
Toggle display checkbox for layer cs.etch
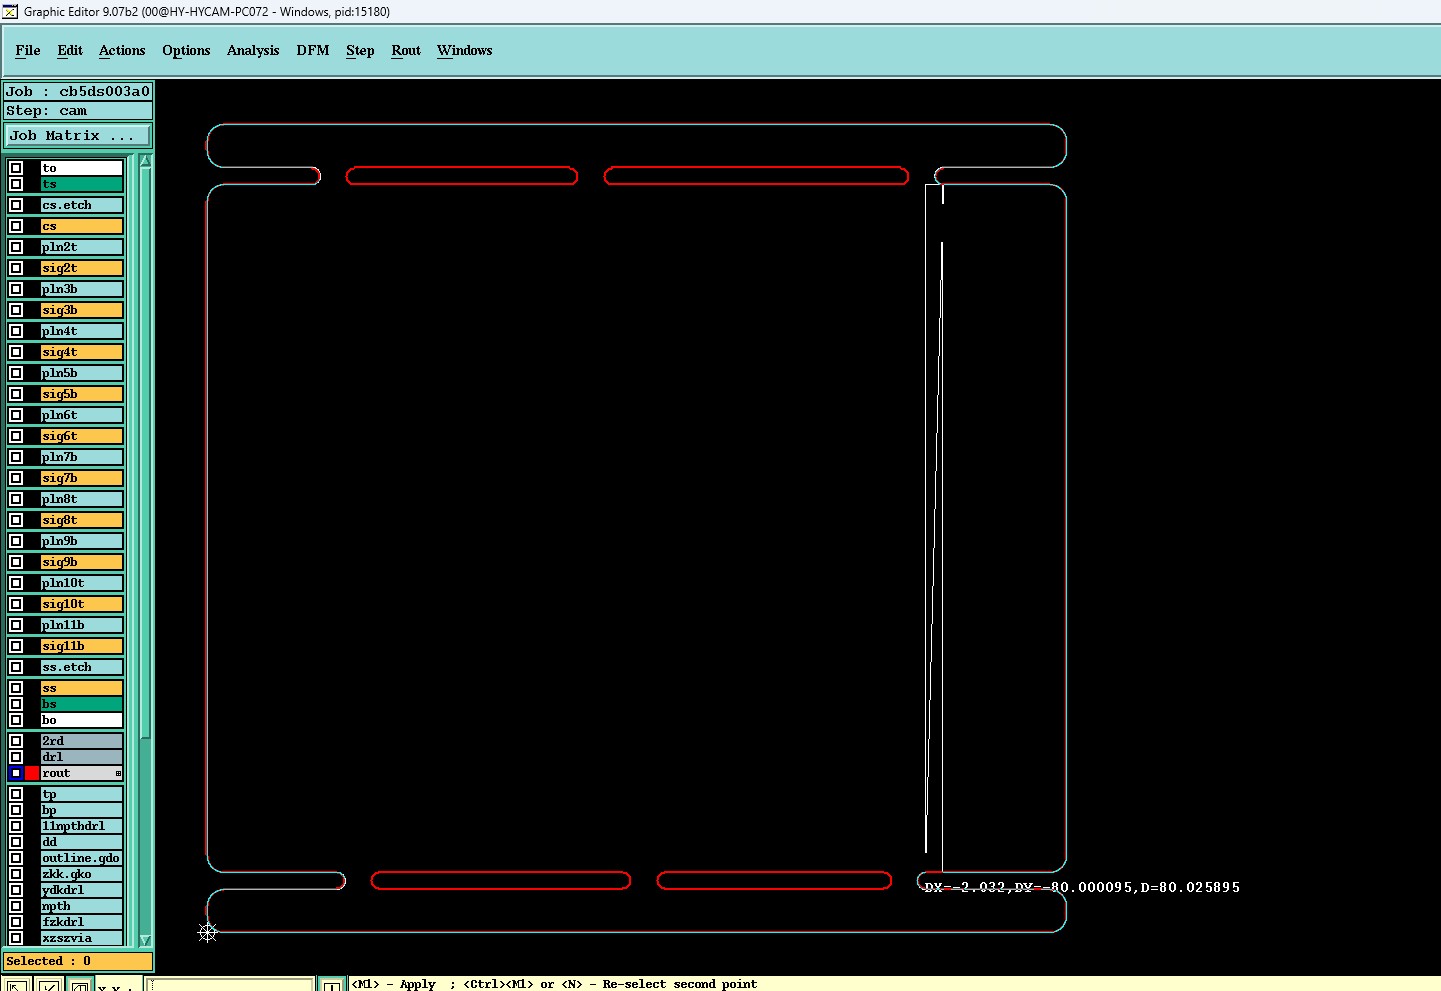16,205
